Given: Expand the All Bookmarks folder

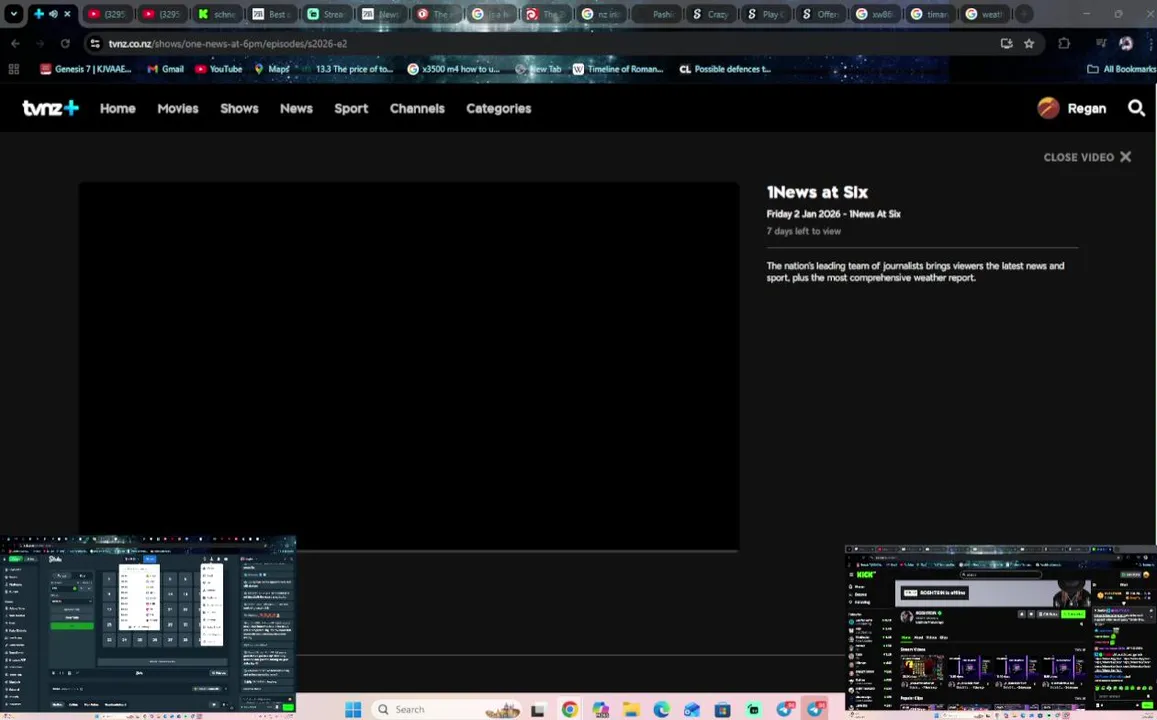Looking at the screenshot, I should click(x=1121, y=69).
